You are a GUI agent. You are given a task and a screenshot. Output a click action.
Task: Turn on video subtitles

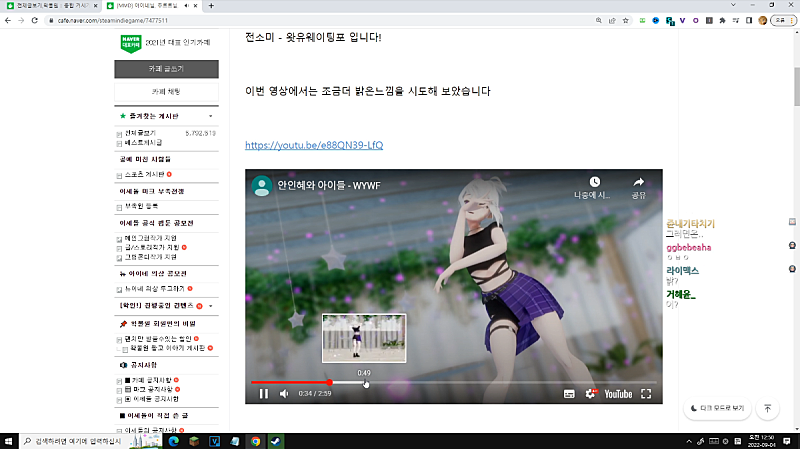click(568, 394)
